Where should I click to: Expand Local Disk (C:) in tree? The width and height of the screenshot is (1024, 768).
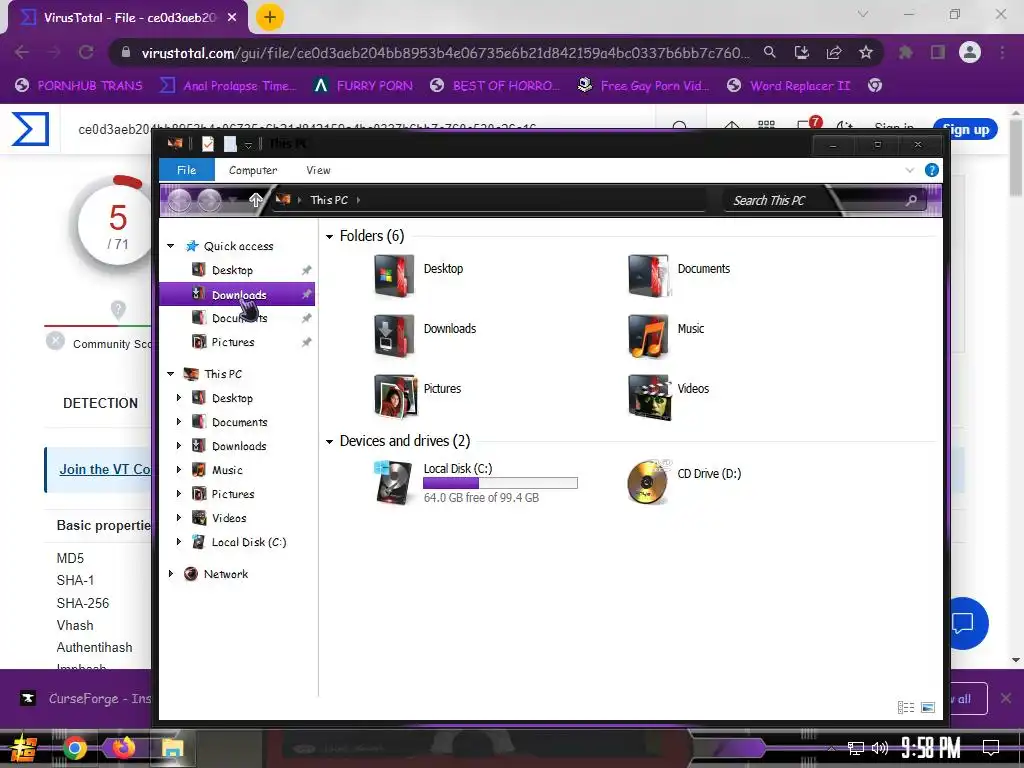(178, 541)
